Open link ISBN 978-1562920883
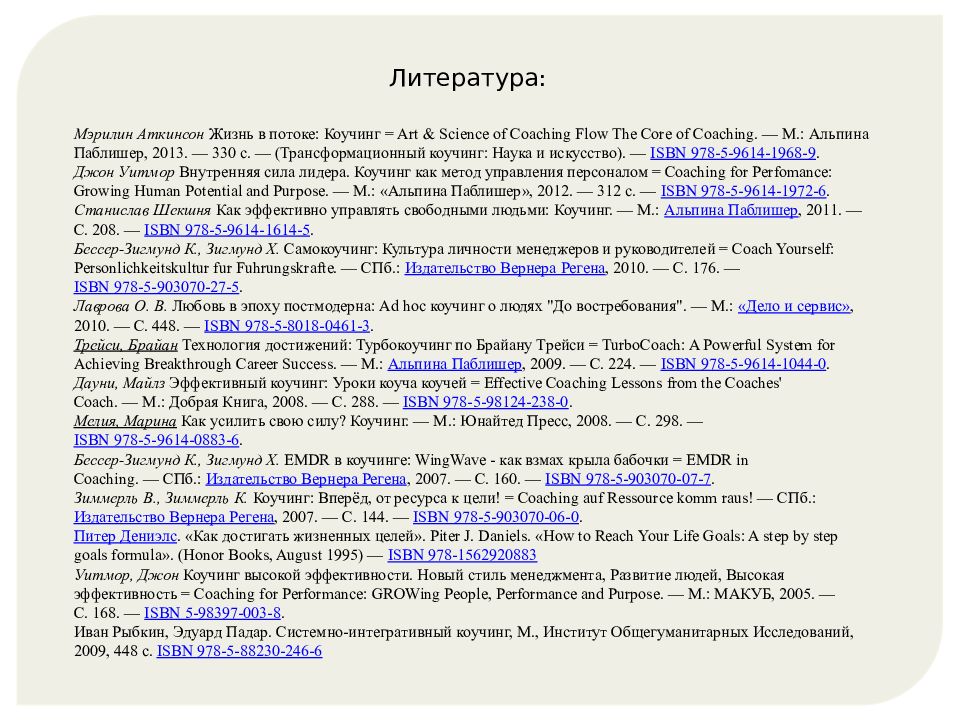 (x=462, y=555)
